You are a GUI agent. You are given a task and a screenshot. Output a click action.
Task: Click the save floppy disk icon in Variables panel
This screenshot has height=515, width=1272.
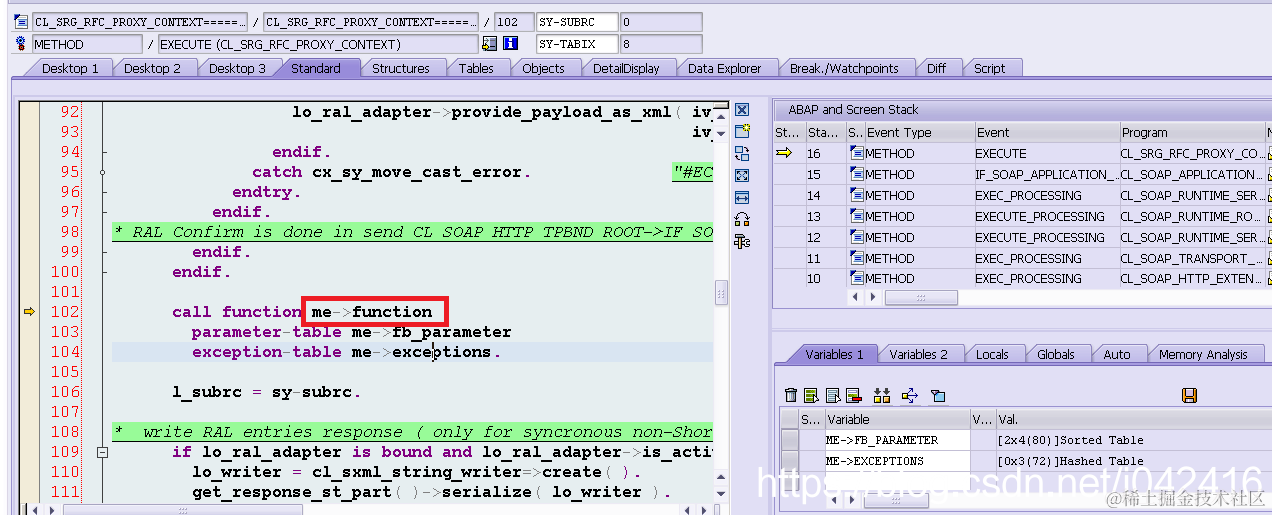pyautogui.click(x=1189, y=396)
